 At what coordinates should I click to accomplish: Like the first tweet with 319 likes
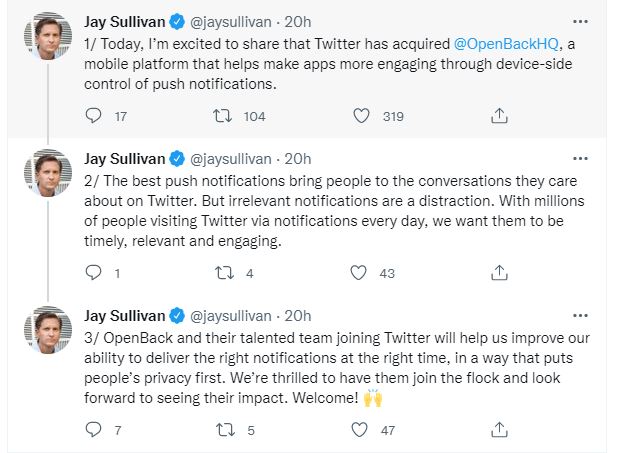(364, 116)
